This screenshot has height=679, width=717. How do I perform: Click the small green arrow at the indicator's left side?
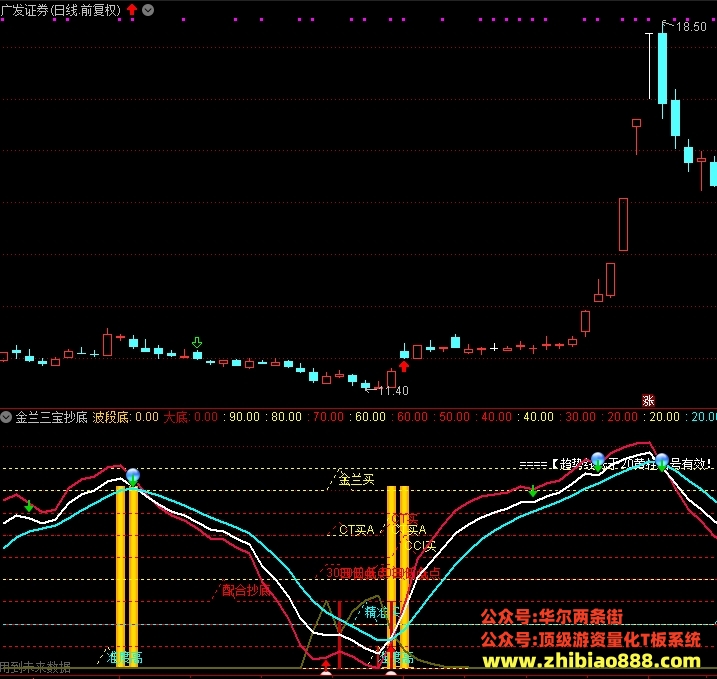[29, 506]
